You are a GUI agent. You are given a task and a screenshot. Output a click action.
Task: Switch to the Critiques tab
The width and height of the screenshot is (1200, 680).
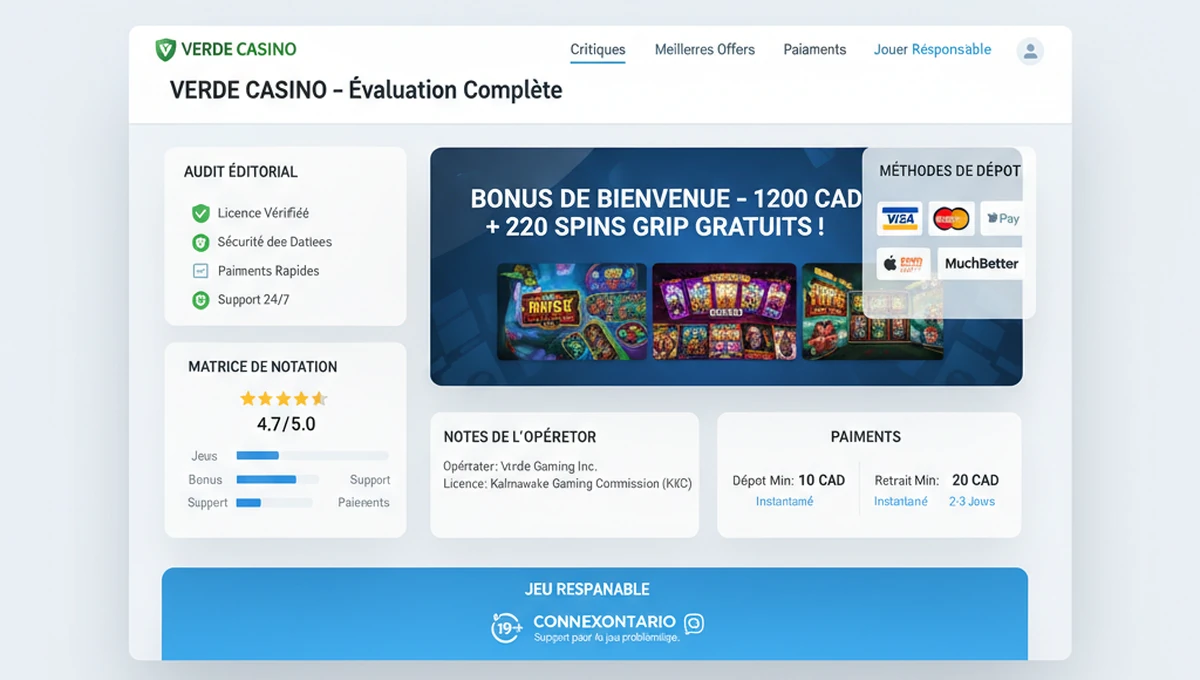pos(598,49)
